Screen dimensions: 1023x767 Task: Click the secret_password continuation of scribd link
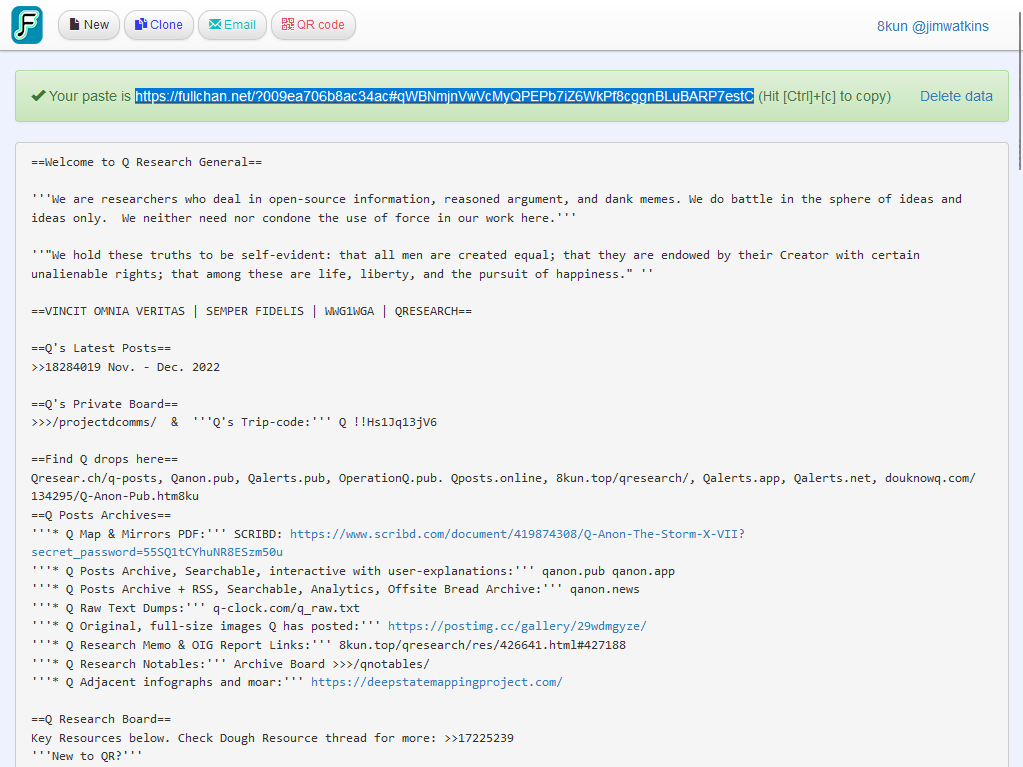pos(157,552)
